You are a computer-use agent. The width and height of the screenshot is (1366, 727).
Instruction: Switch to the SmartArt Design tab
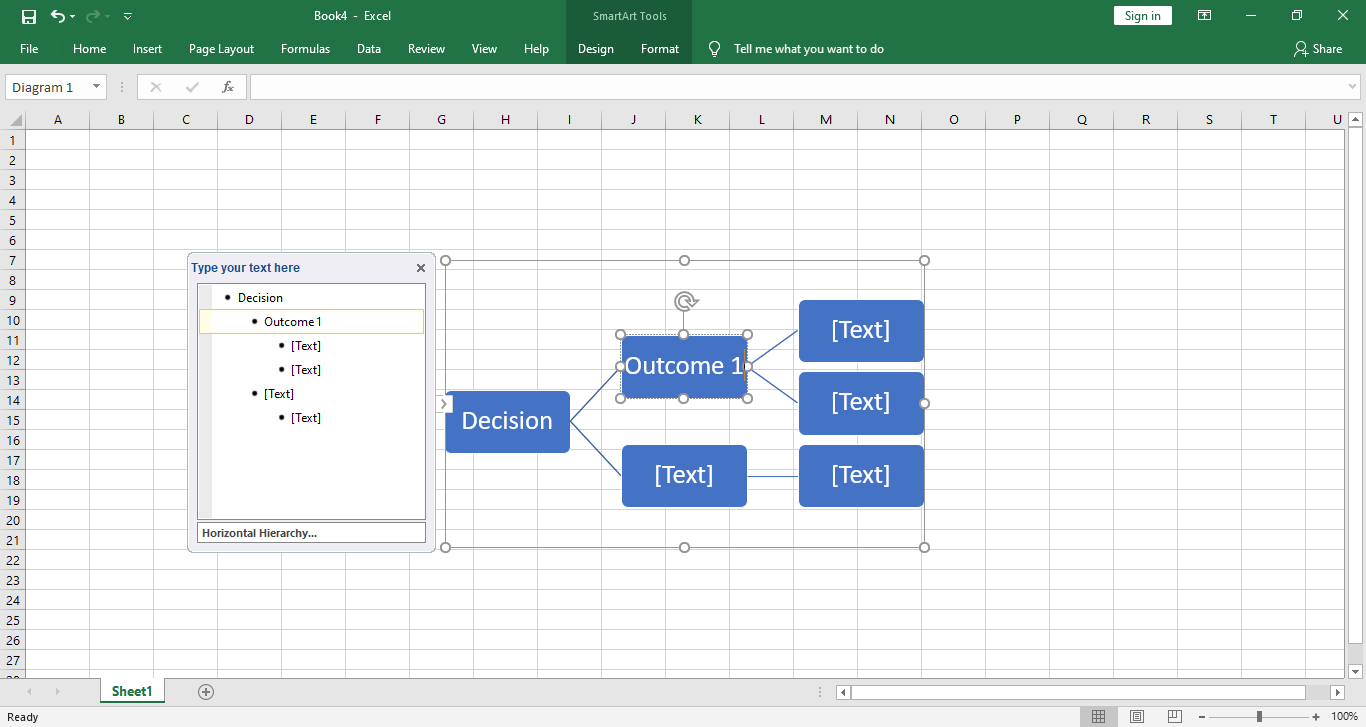595,48
